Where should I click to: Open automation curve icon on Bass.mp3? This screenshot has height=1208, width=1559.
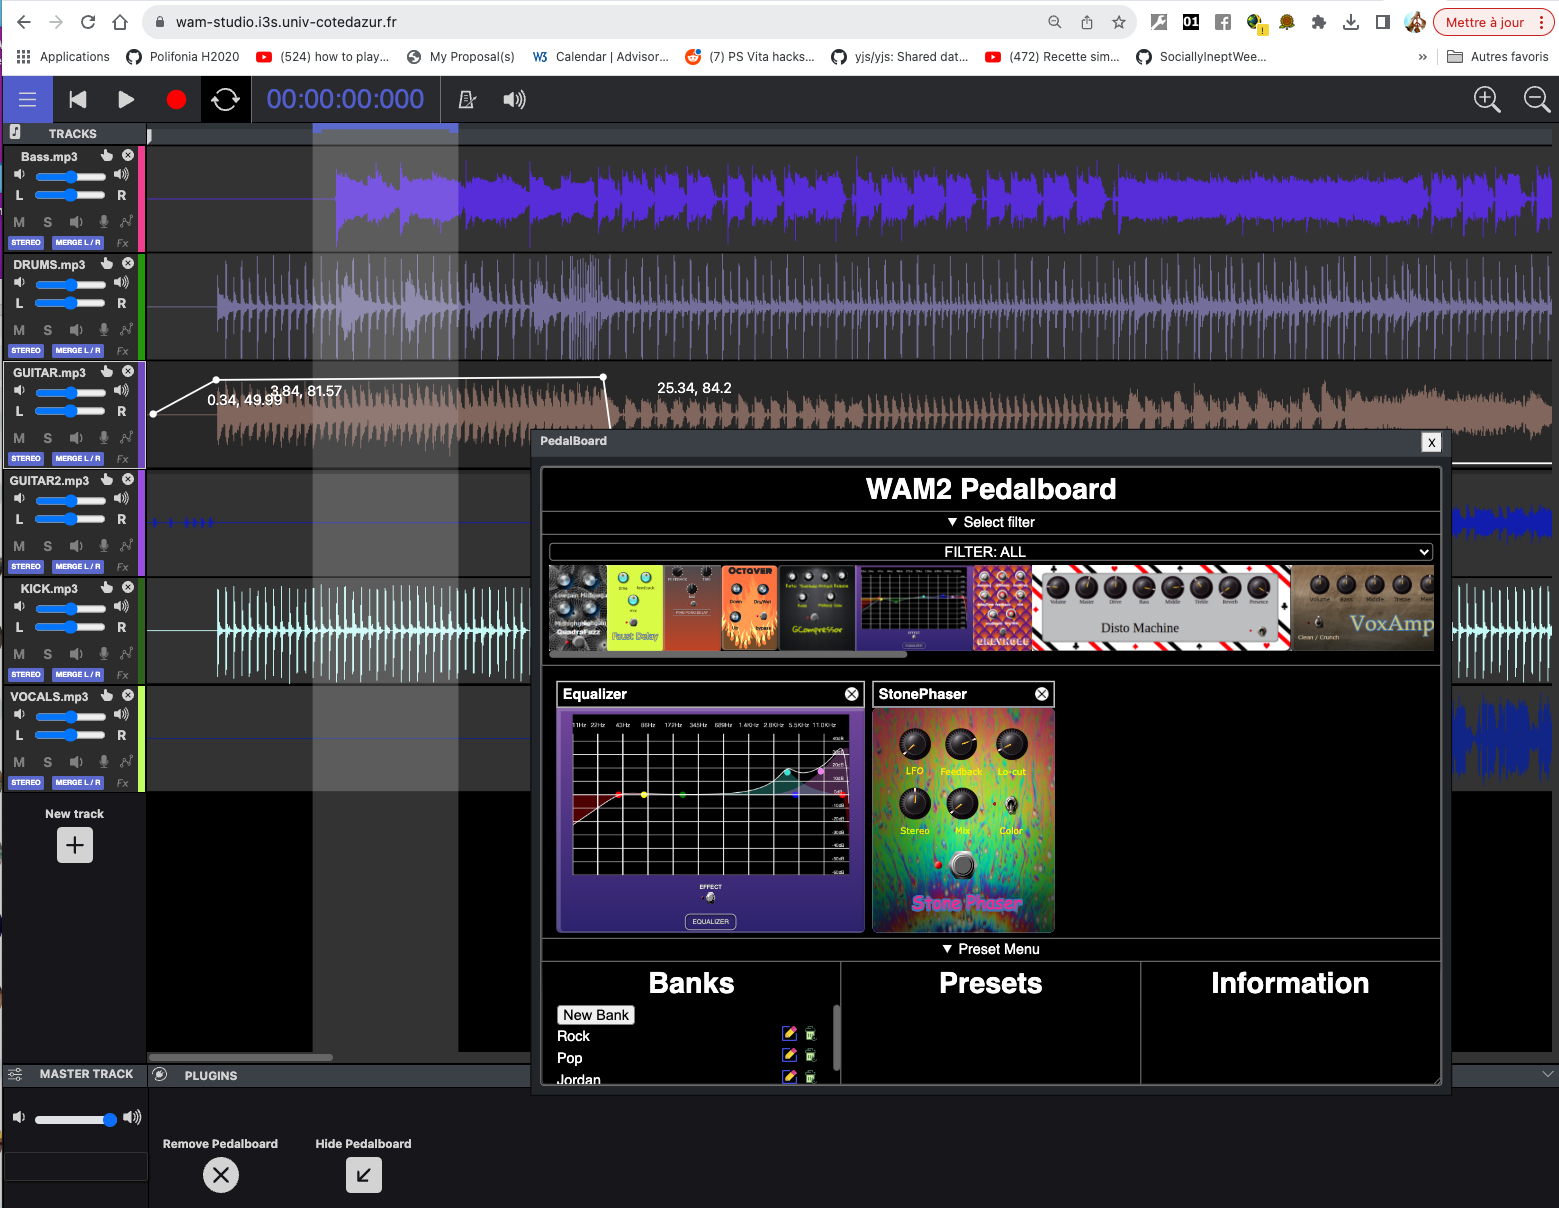click(x=126, y=222)
